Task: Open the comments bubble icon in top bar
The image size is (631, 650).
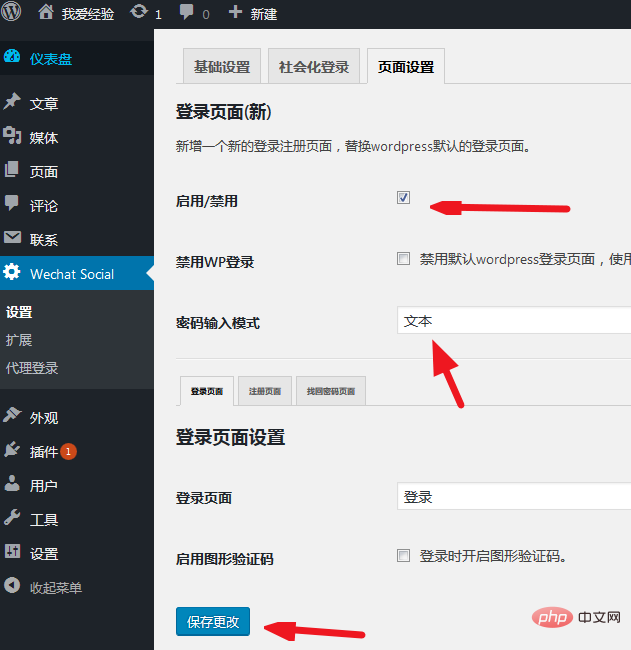Action: 187,14
